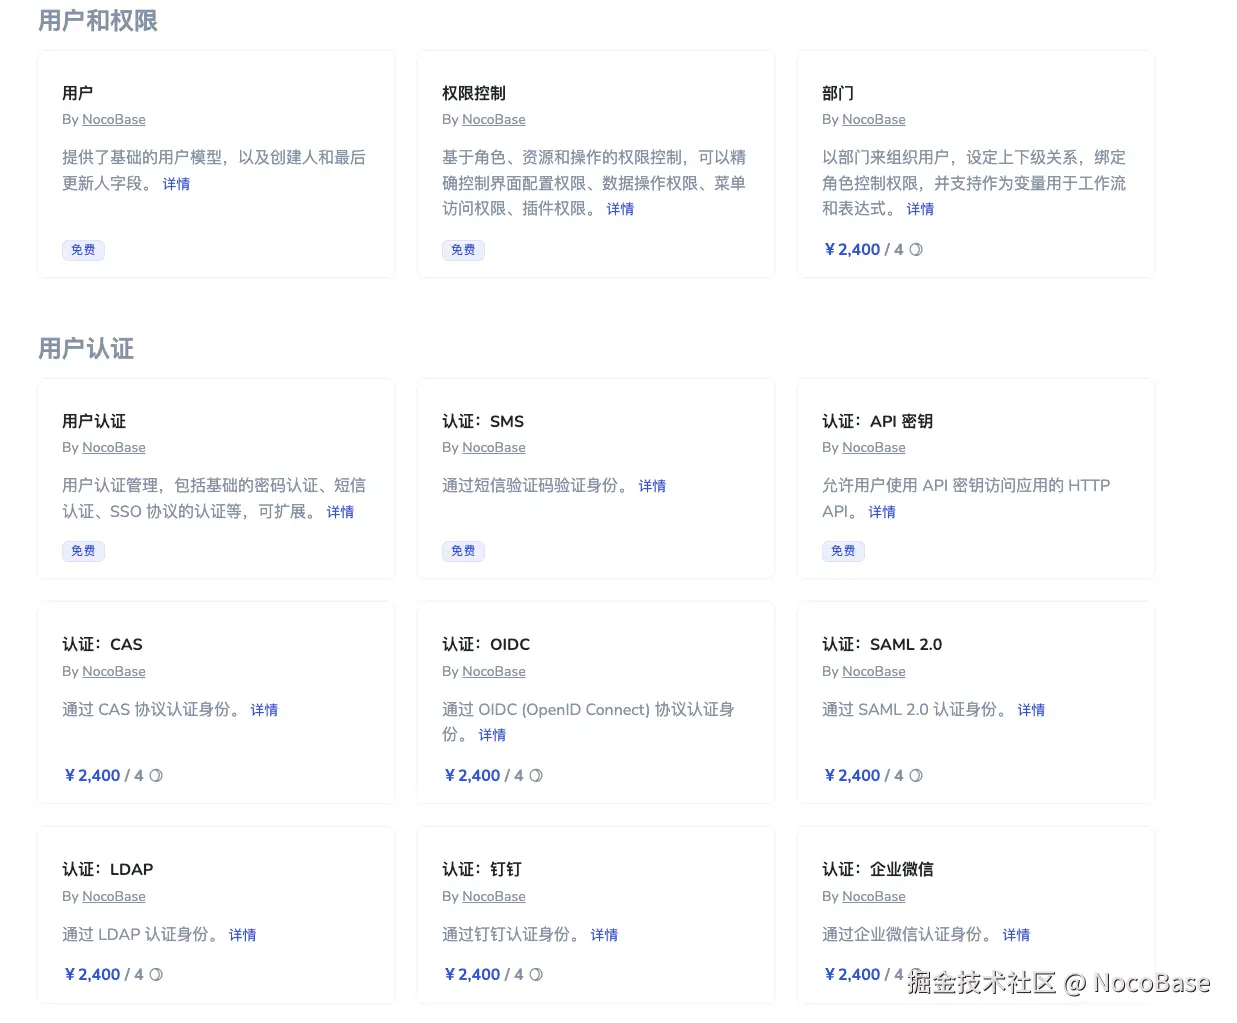
Task: Select the 部门 plugin card title
Action: coord(838,93)
